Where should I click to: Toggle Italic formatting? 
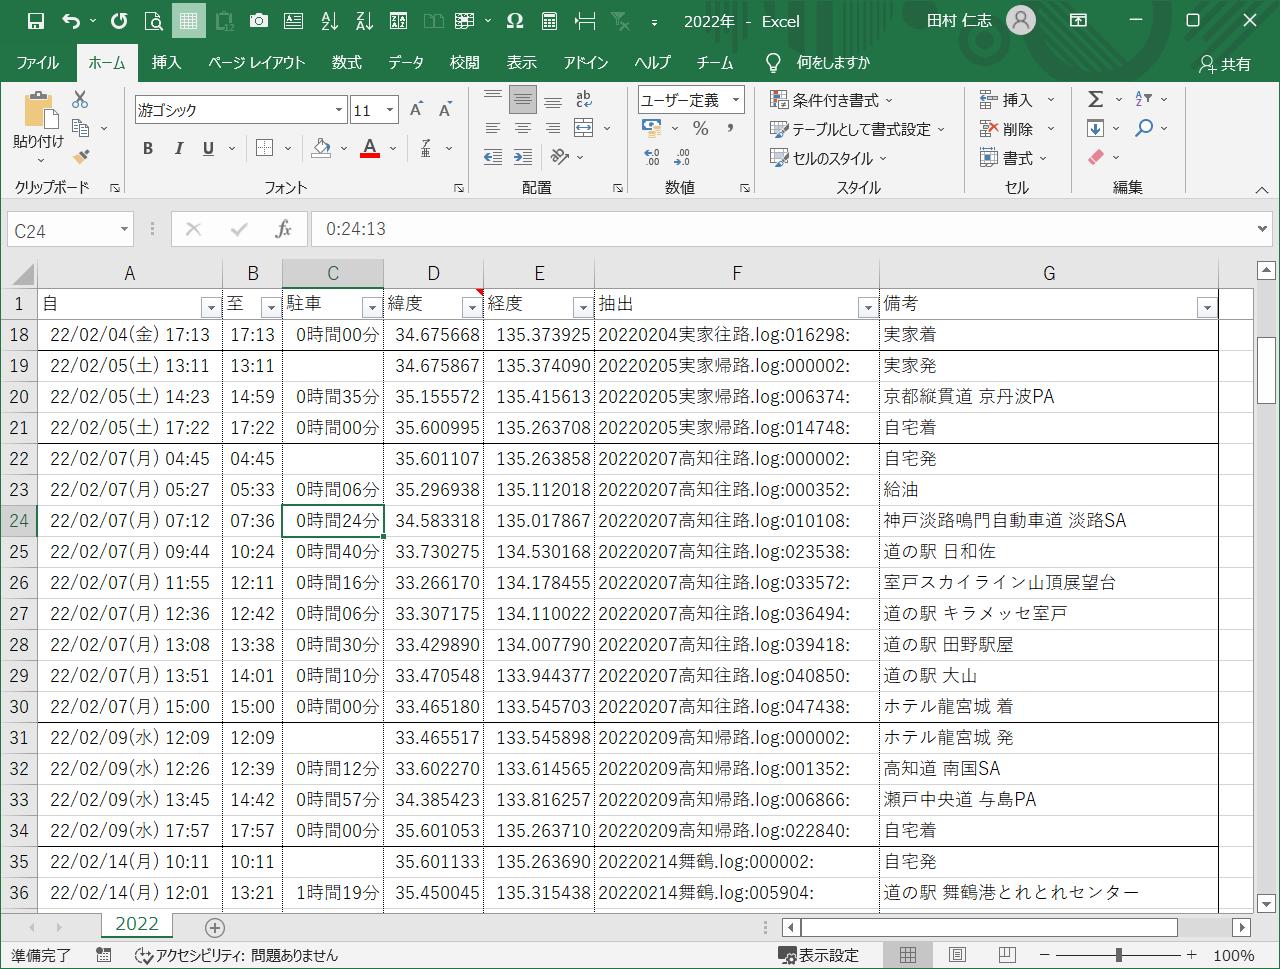click(178, 148)
